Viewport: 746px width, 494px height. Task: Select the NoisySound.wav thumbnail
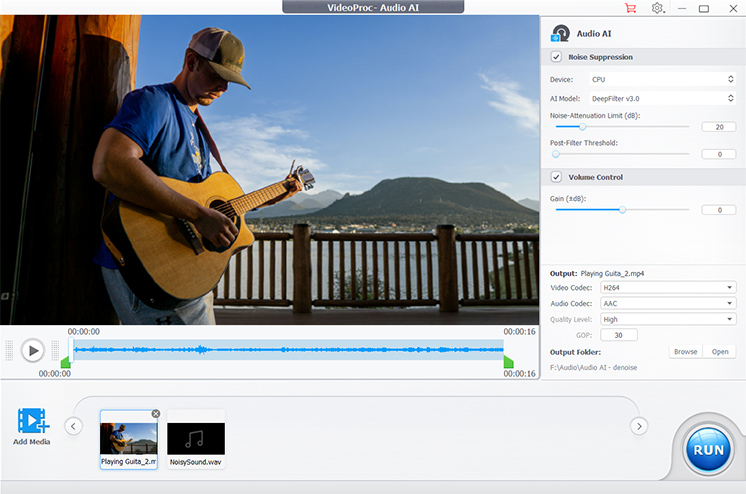click(196, 438)
